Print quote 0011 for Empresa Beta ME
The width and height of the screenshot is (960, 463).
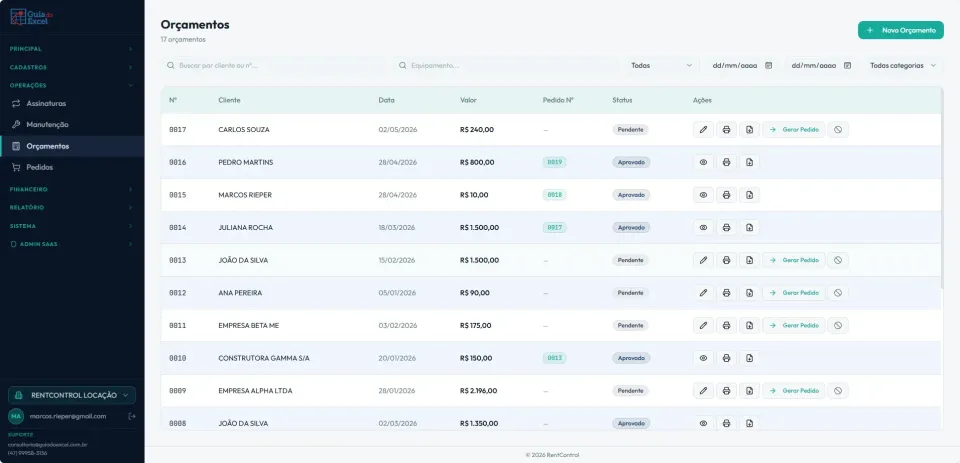(726, 325)
